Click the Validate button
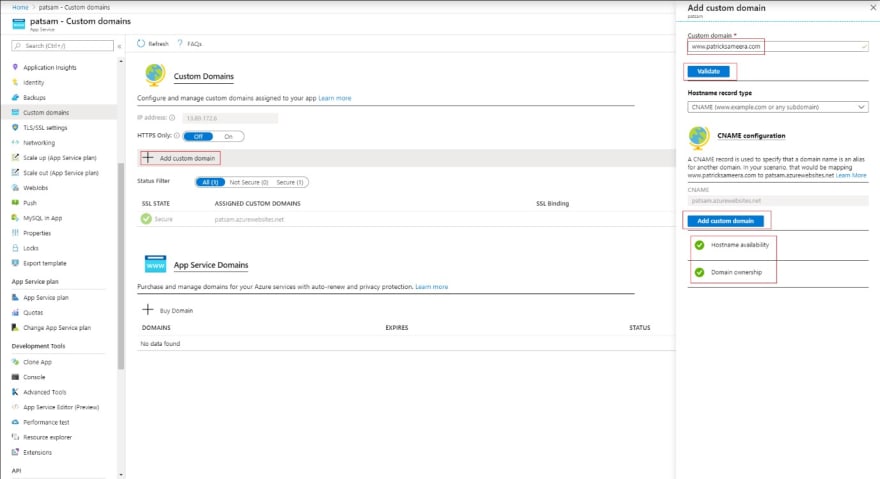880x479 pixels. pyautogui.click(x=708, y=71)
